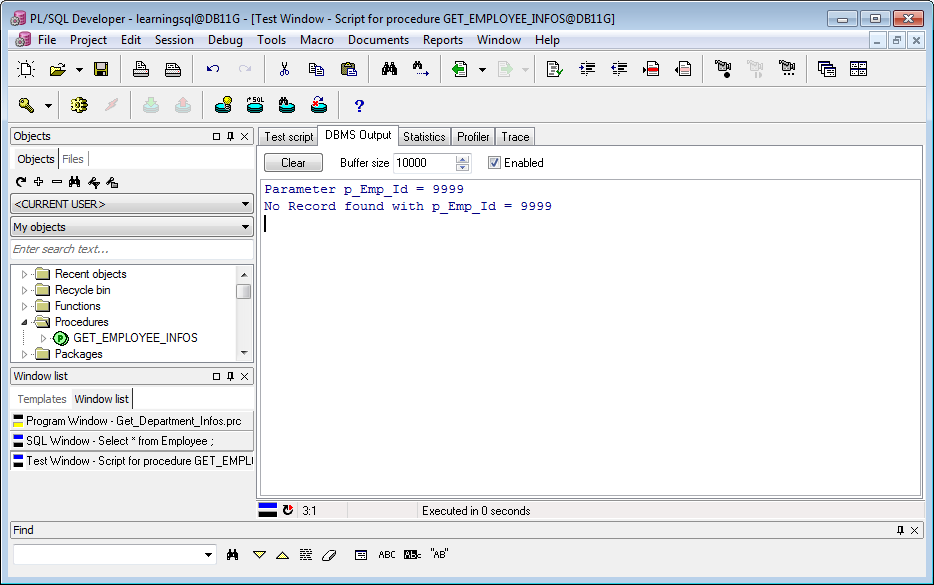Expand the Functions folder
The image size is (934, 585).
click(24, 307)
